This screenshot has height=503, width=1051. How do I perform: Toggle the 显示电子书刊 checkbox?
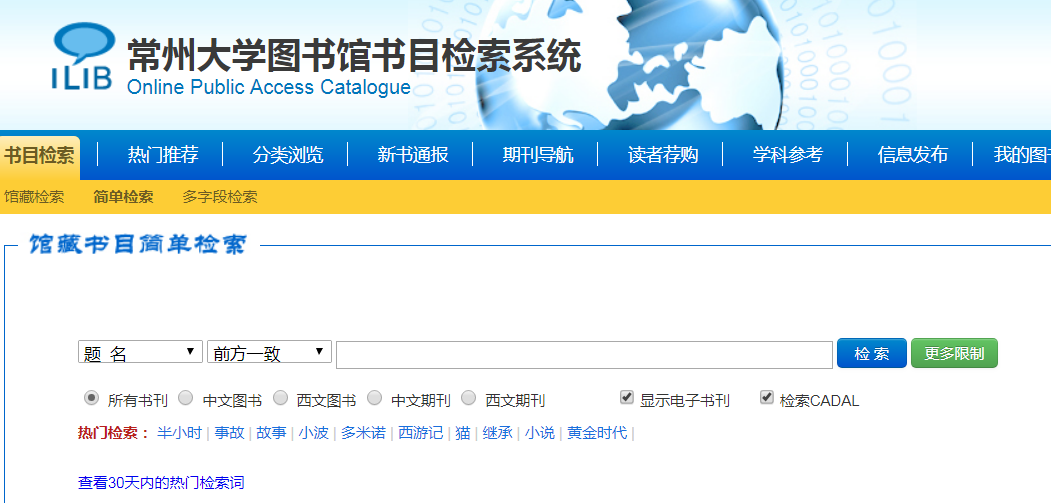tap(627, 398)
